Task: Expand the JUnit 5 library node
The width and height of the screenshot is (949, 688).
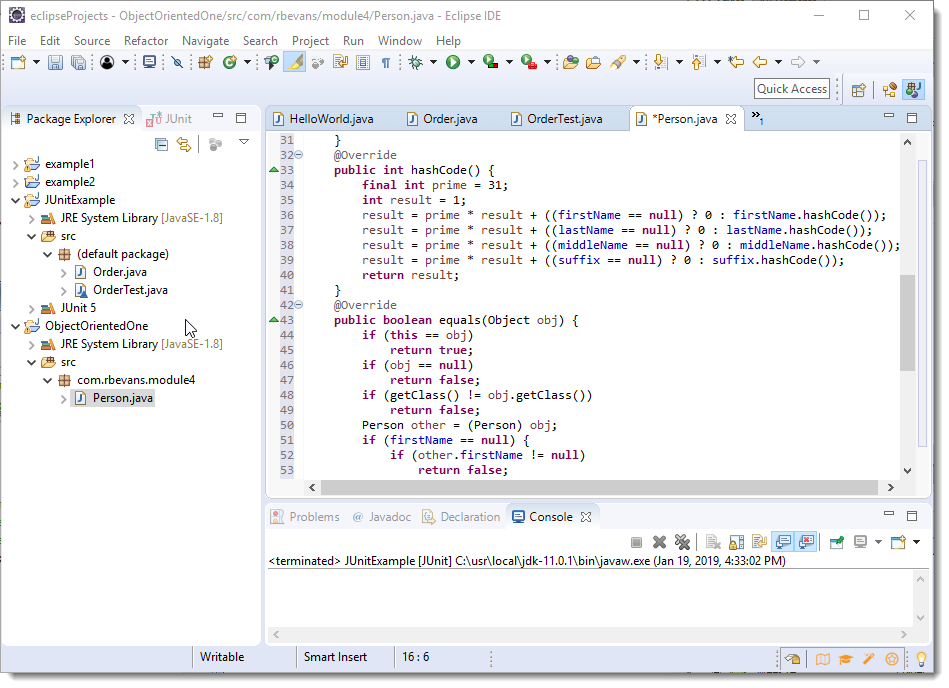Action: coord(31,309)
